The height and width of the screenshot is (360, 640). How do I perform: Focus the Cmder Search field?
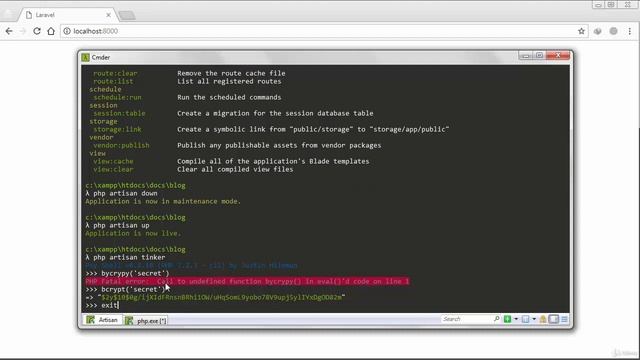467,319
